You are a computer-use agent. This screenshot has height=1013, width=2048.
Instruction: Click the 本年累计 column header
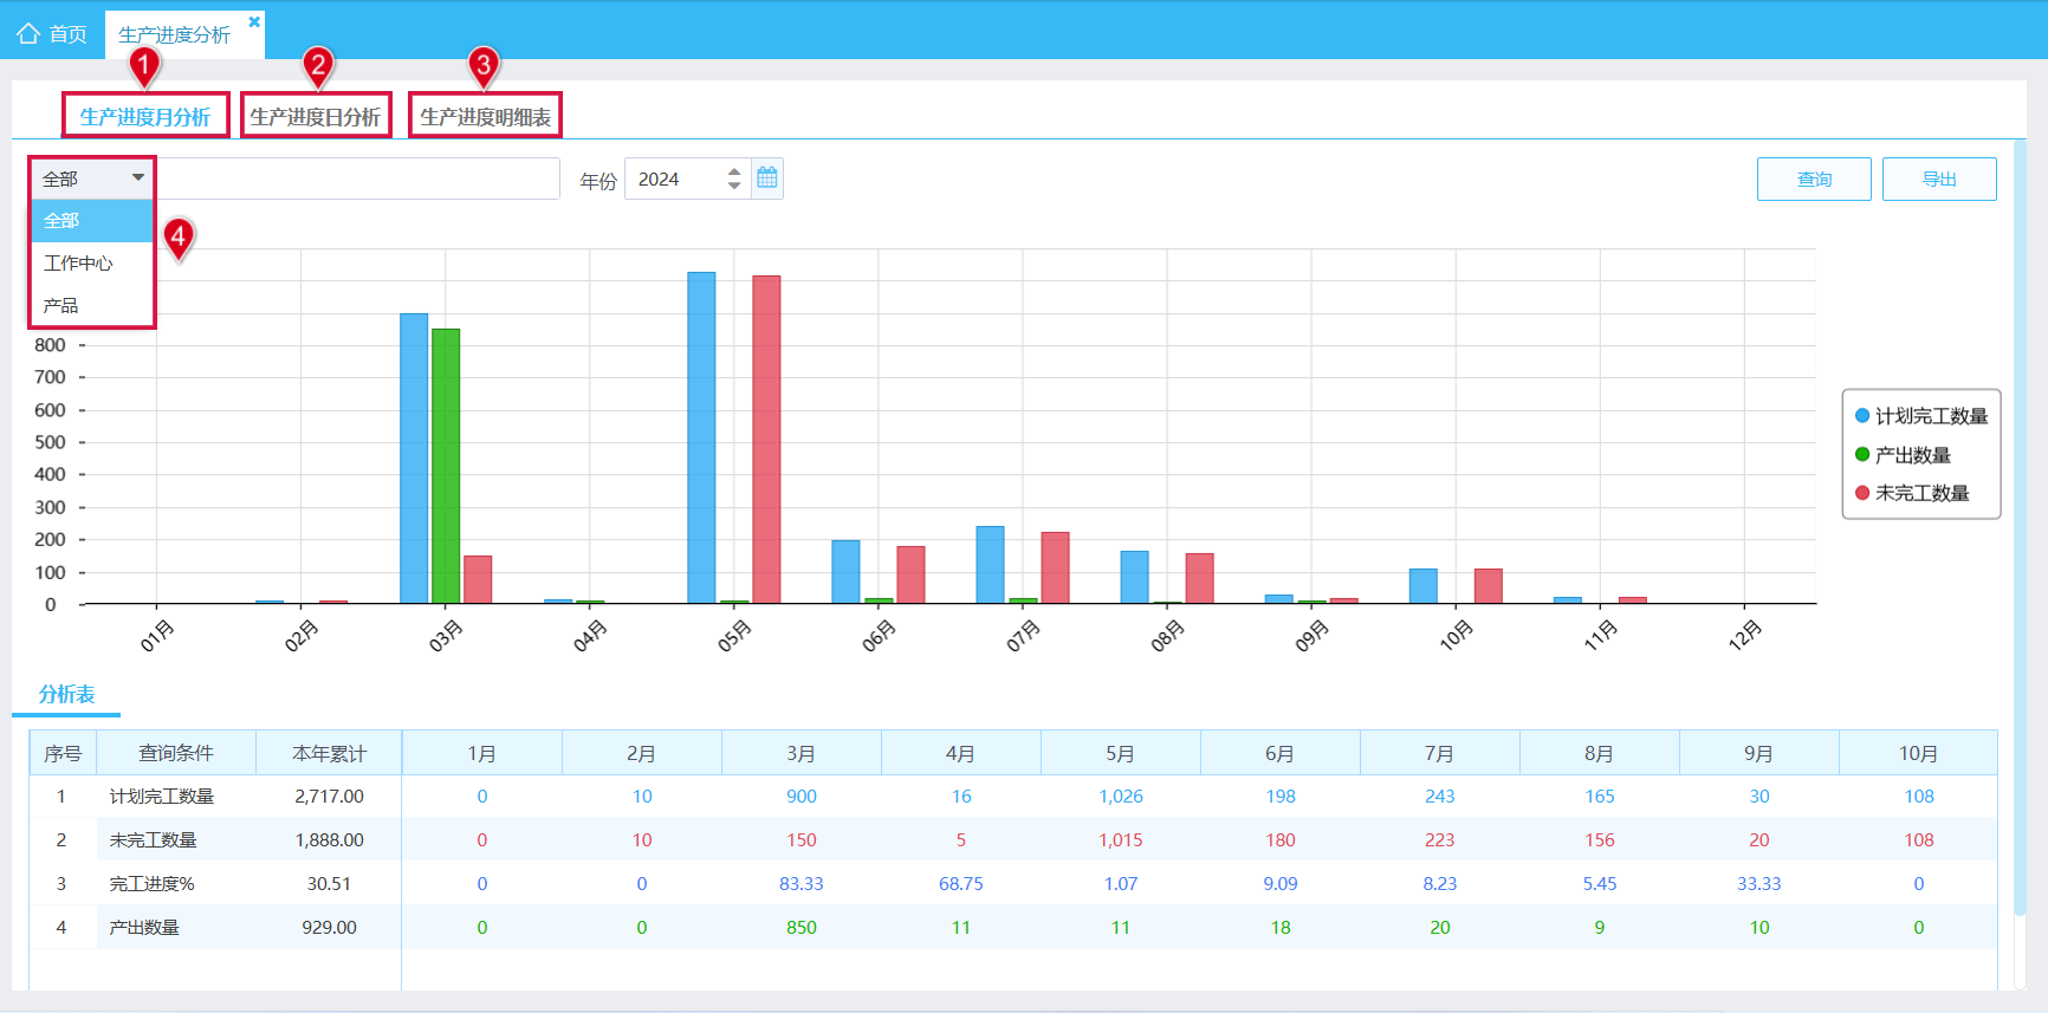[x=329, y=753]
